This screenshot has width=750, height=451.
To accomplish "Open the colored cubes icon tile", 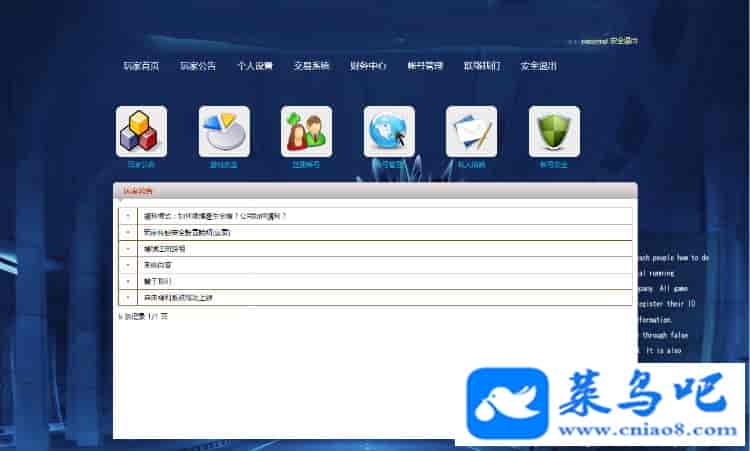I will click(142, 132).
